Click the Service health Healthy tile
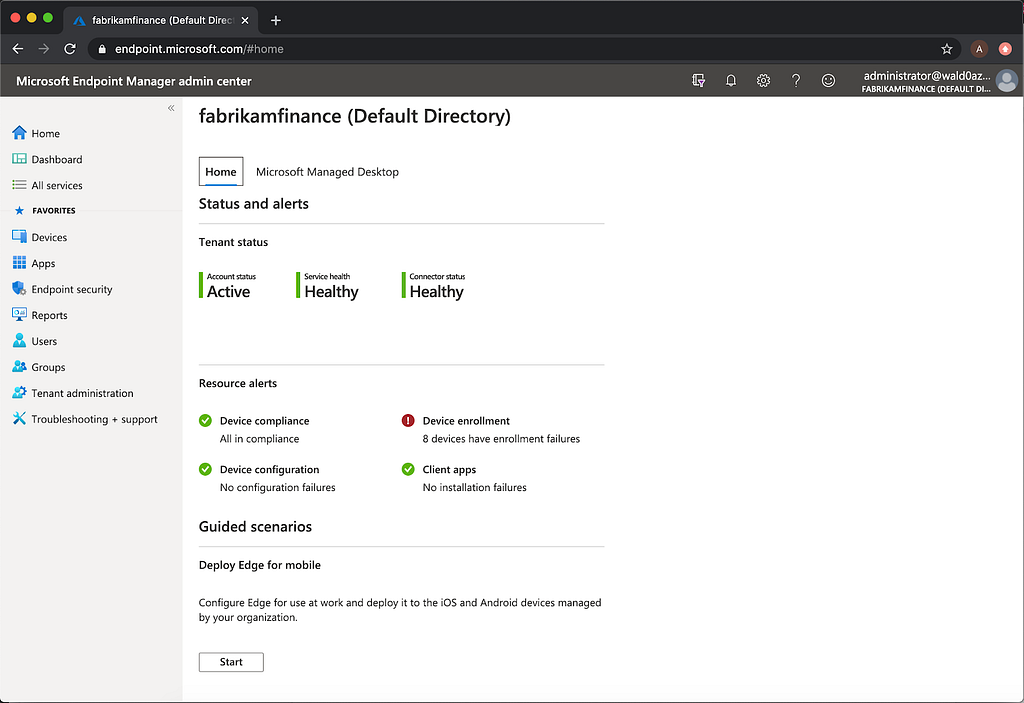1024x703 pixels. [x=328, y=286]
